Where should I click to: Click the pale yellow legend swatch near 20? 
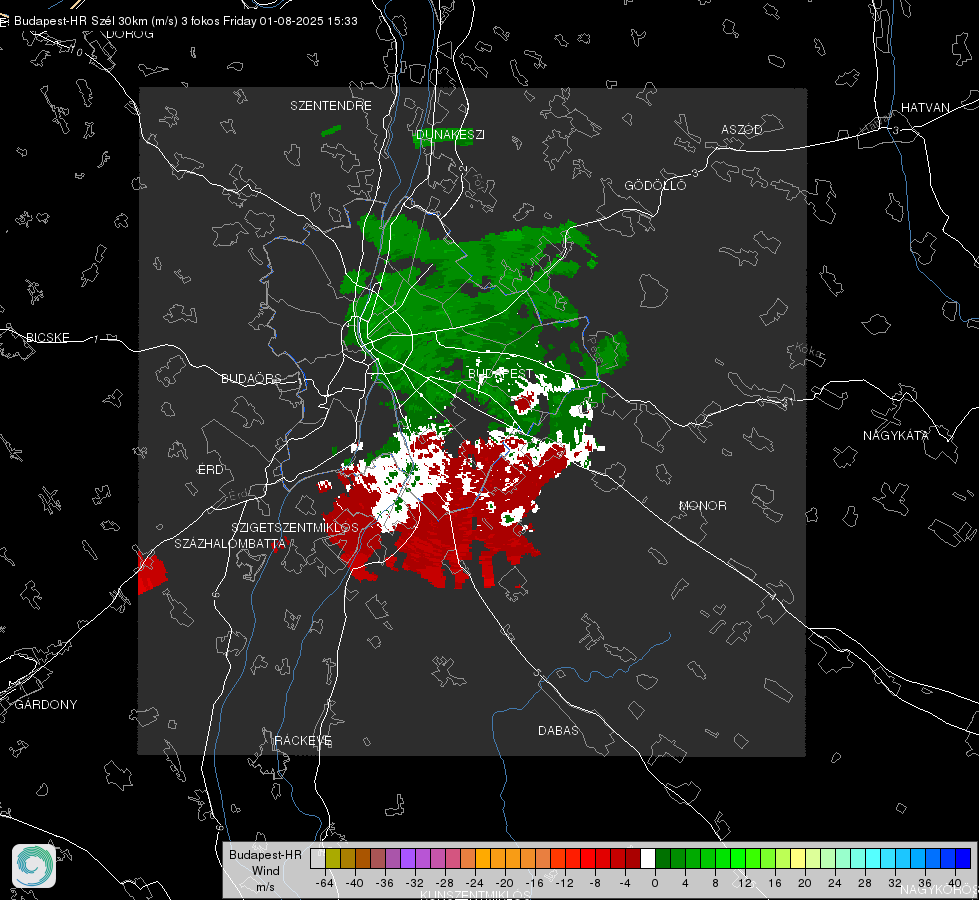798,859
